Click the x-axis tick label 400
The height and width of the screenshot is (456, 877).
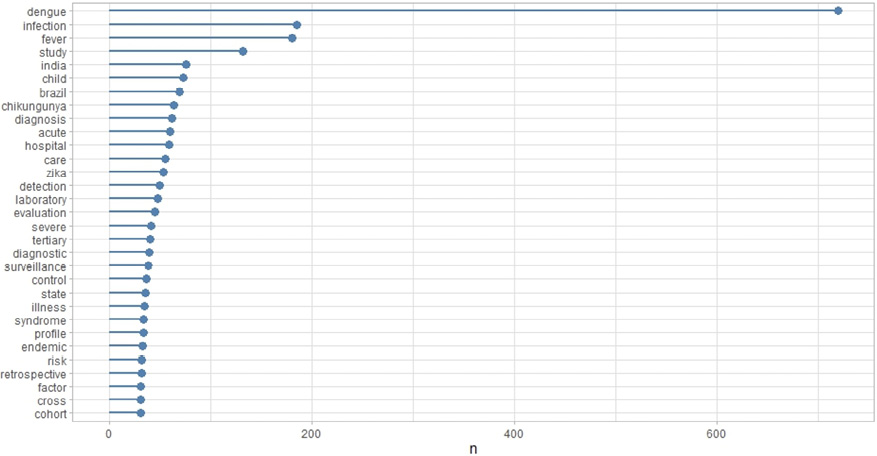(514, 433)
